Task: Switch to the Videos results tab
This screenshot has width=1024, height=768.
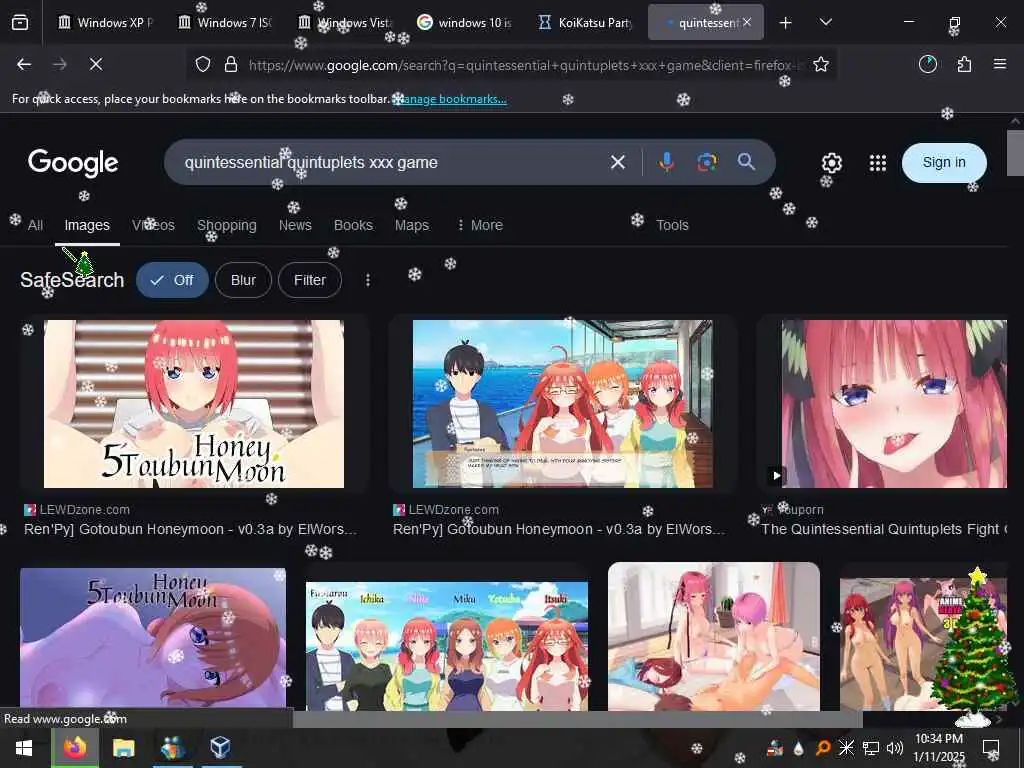Action: [x=153, y=225]
